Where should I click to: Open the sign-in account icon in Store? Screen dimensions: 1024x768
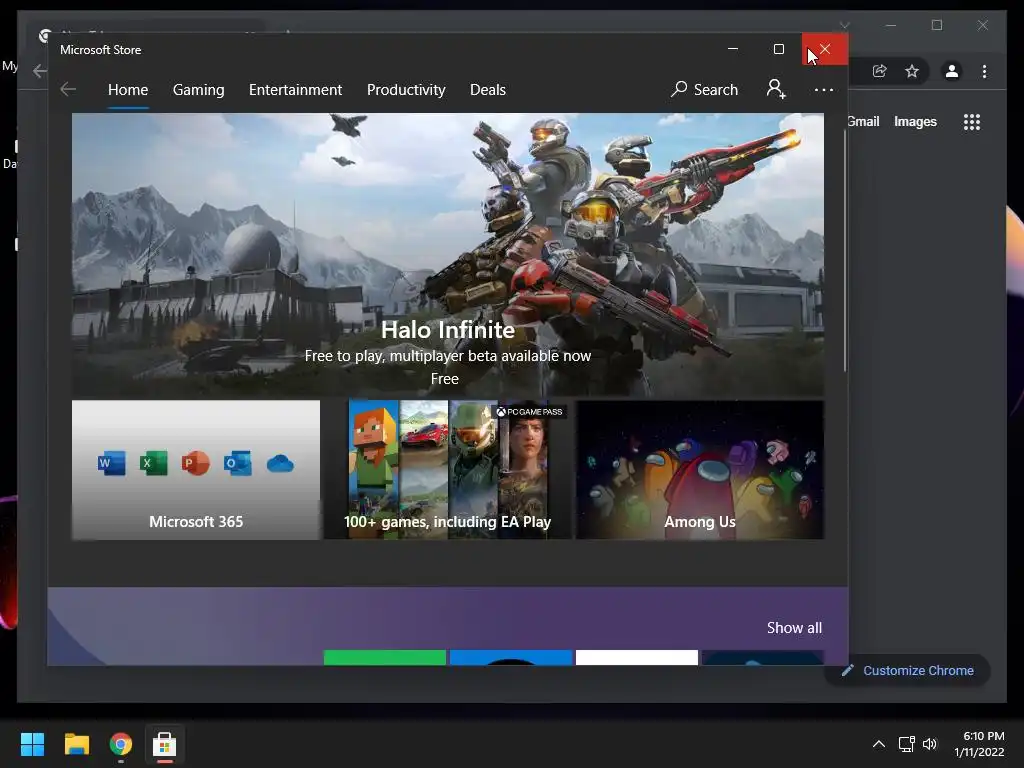click(x=776, y=89)
